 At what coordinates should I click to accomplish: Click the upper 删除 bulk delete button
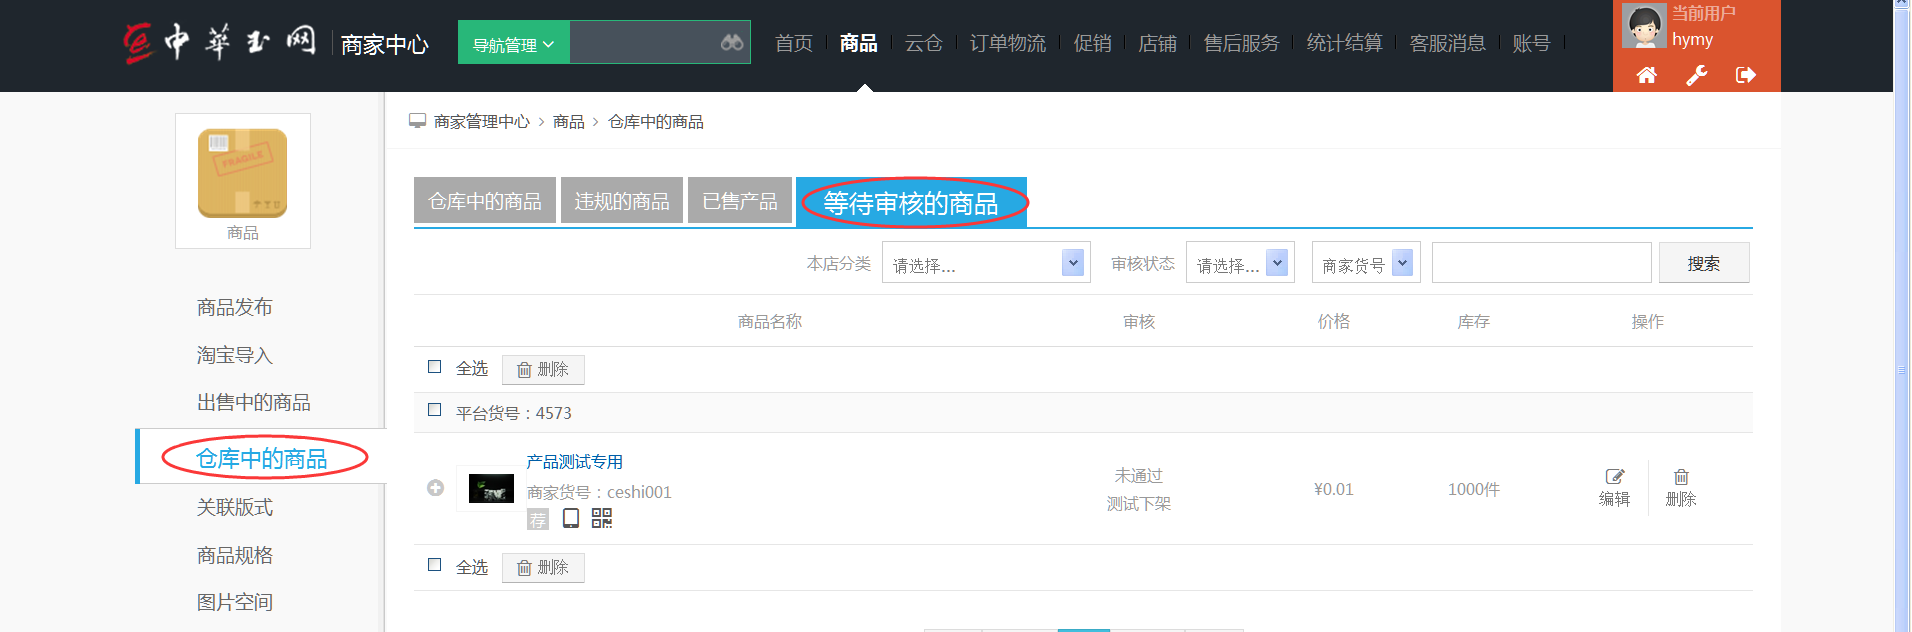coord(543,369)
